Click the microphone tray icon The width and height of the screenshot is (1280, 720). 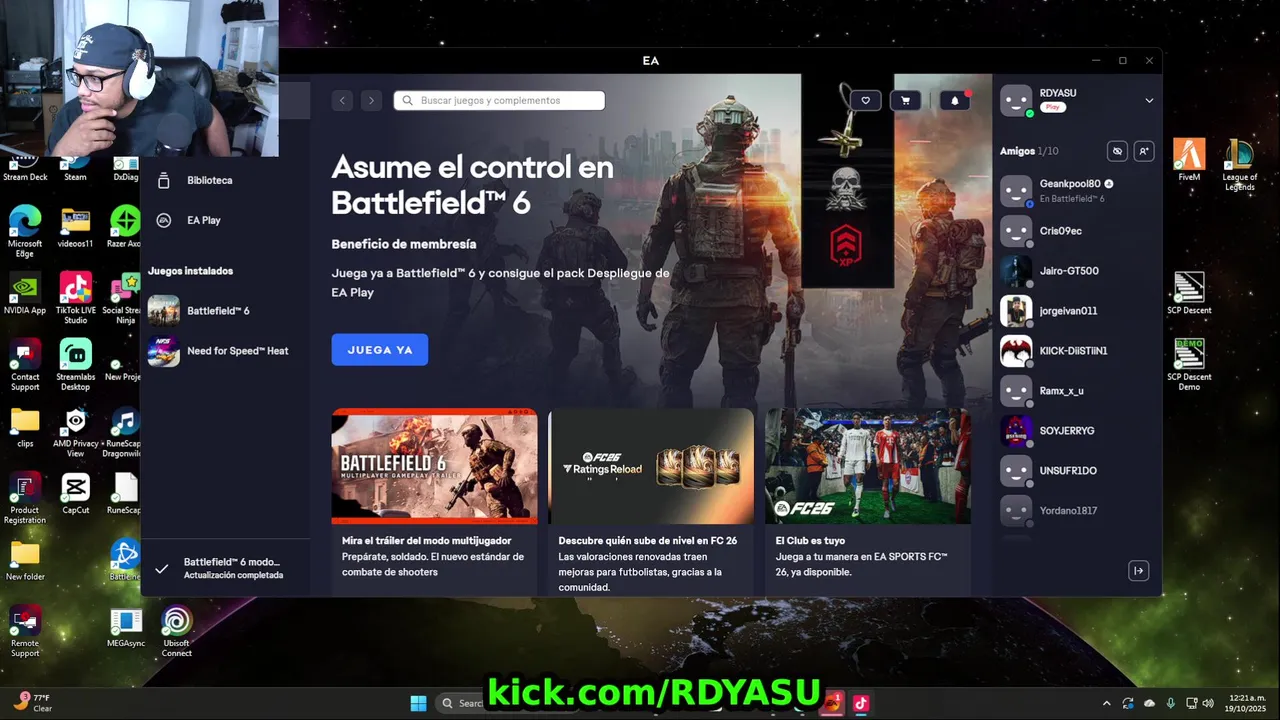tap(1171, 703)
